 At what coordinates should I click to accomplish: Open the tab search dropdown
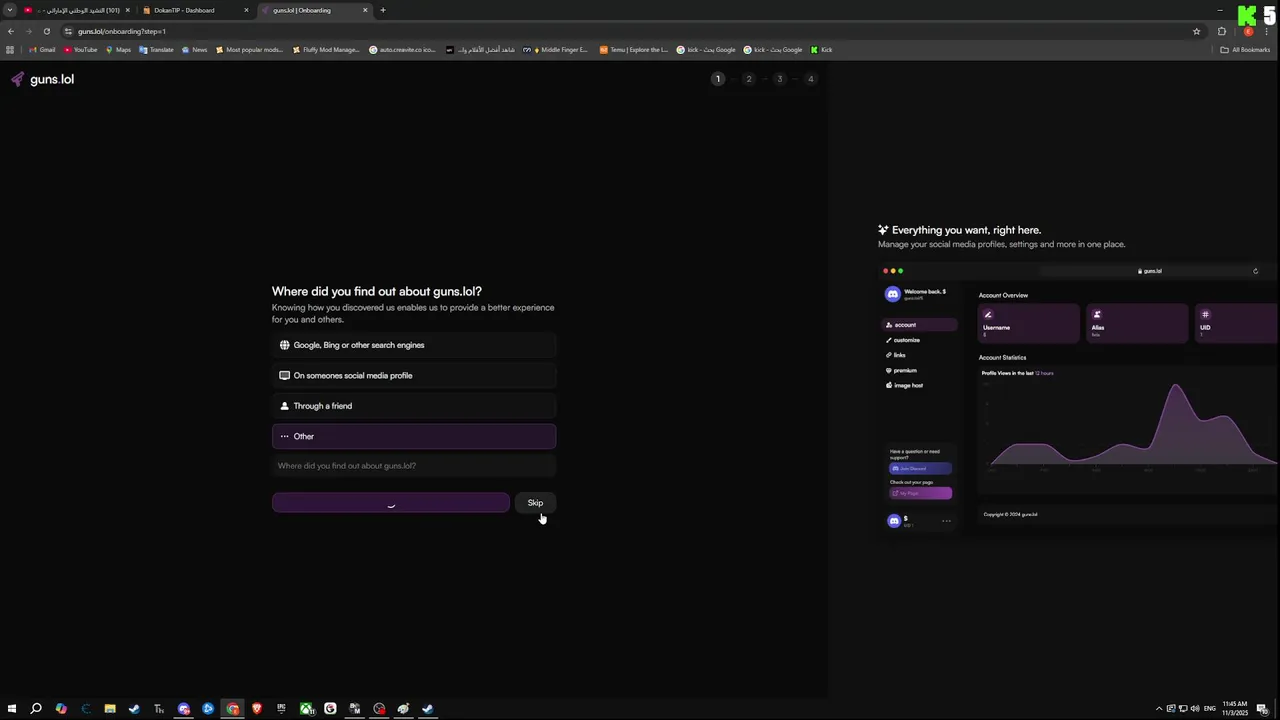tap(10, 10)
